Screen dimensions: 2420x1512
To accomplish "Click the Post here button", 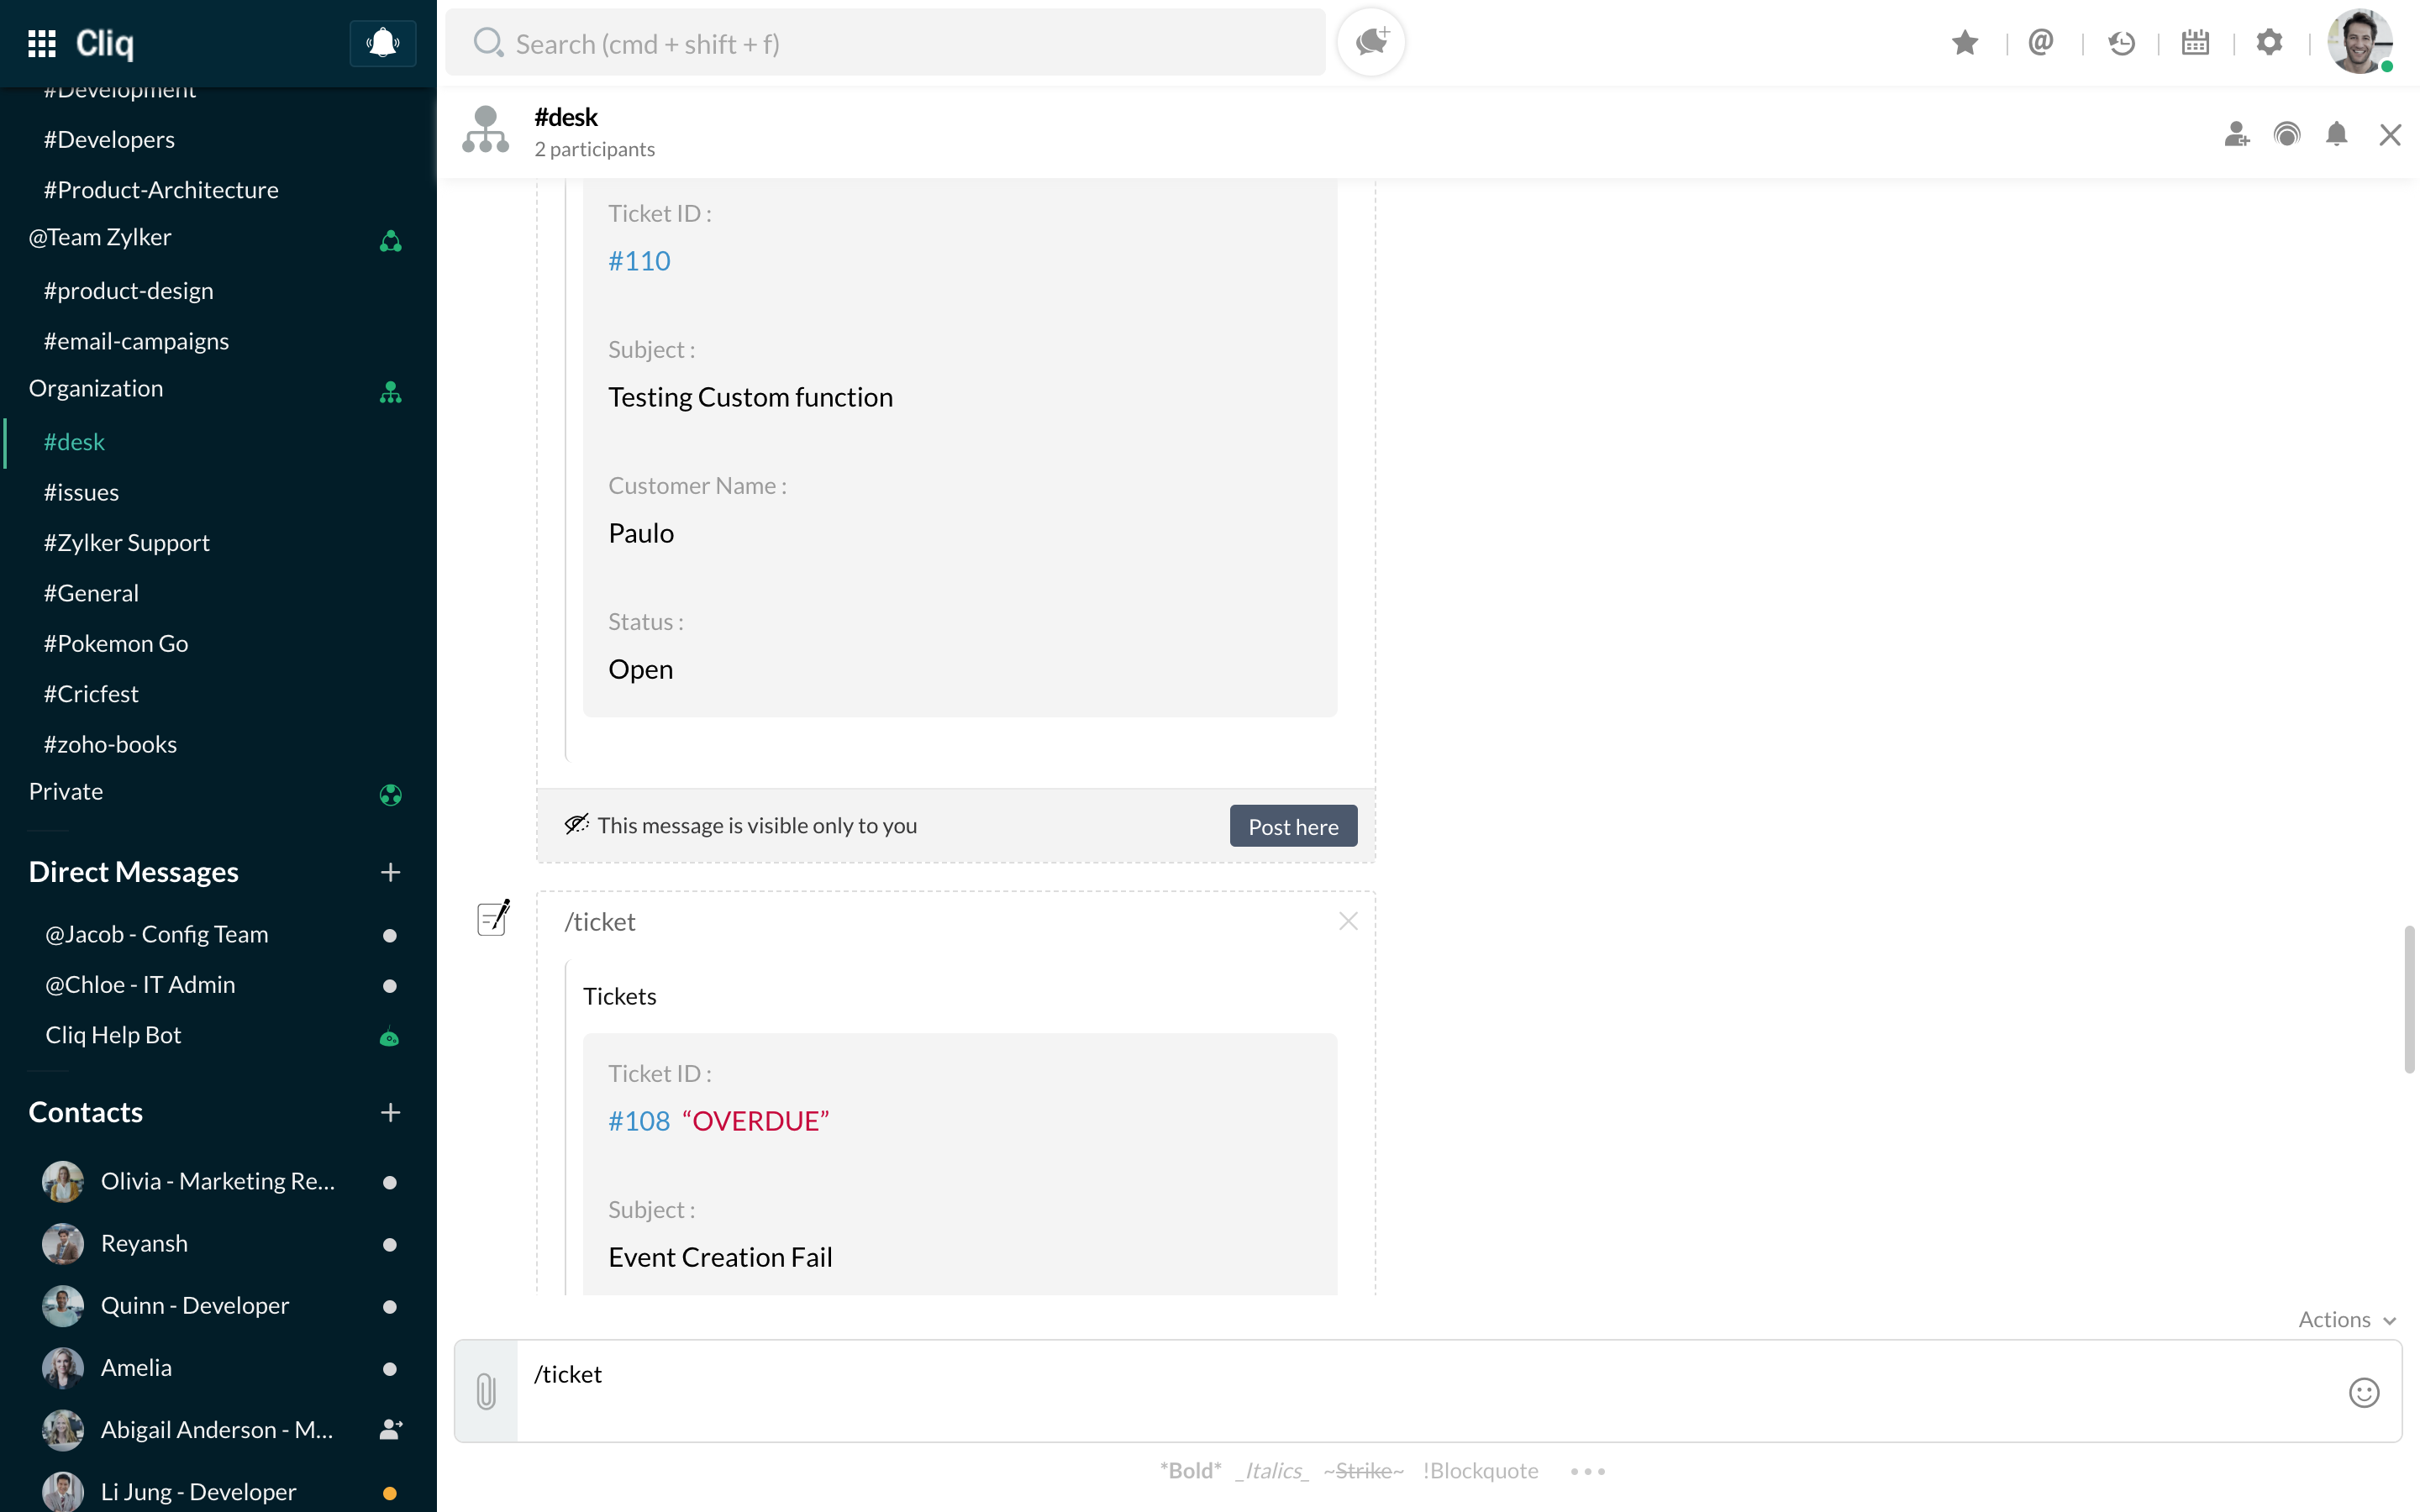I will tap(1292, 826).
